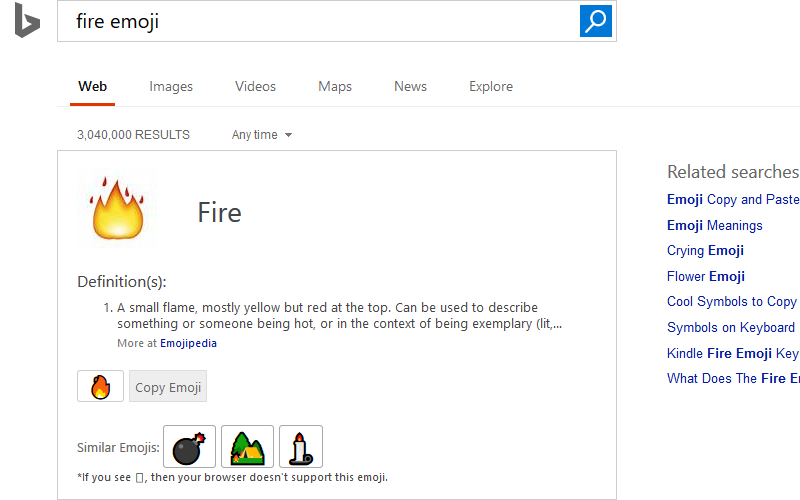Viewport: 800px width, 500px height.
Task: Open the News tab
Action: tap(410, 86)
